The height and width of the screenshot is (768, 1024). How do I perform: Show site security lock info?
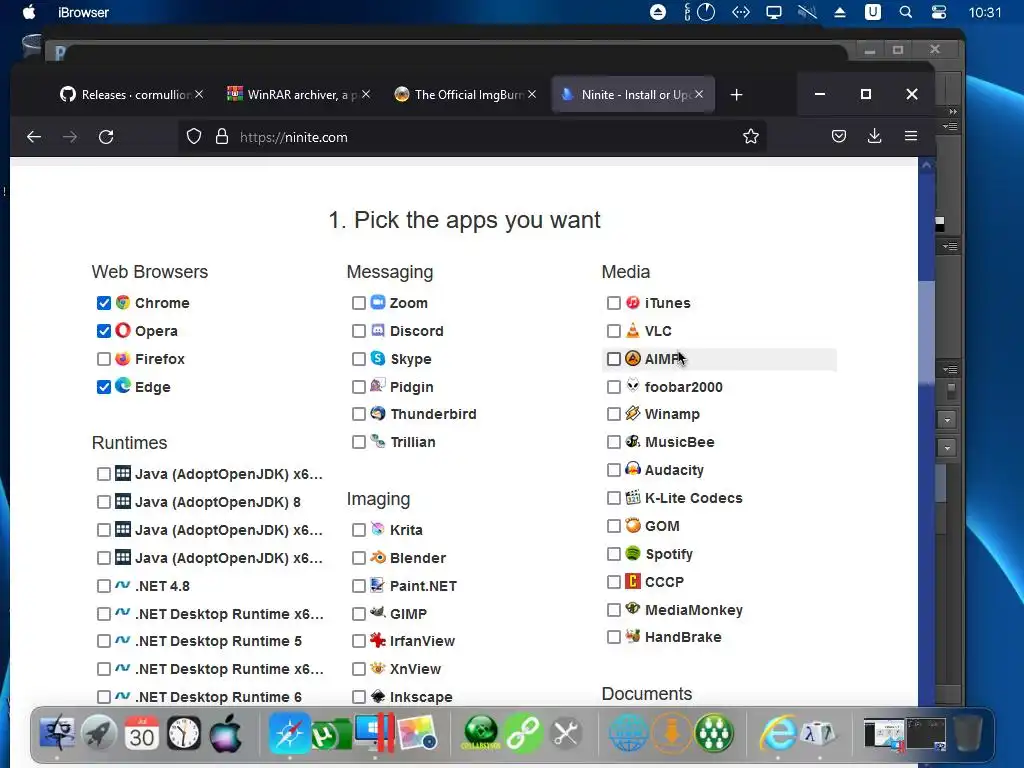pos(222,136)
